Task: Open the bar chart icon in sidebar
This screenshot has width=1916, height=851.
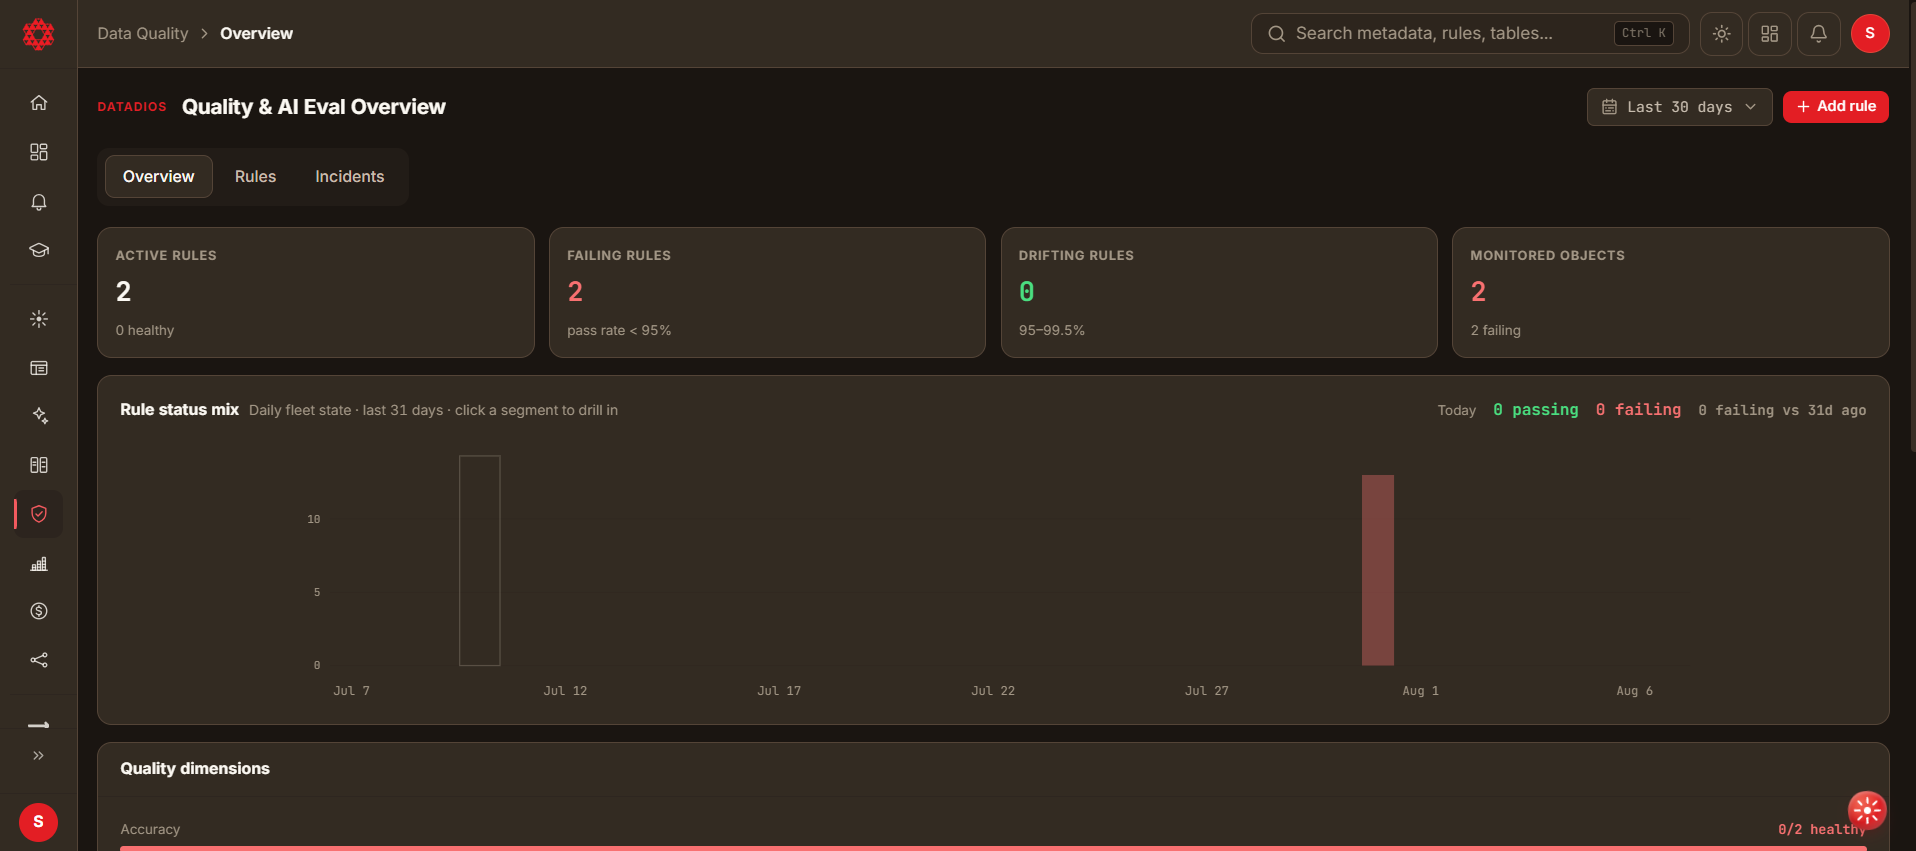Action: (39, 564)
